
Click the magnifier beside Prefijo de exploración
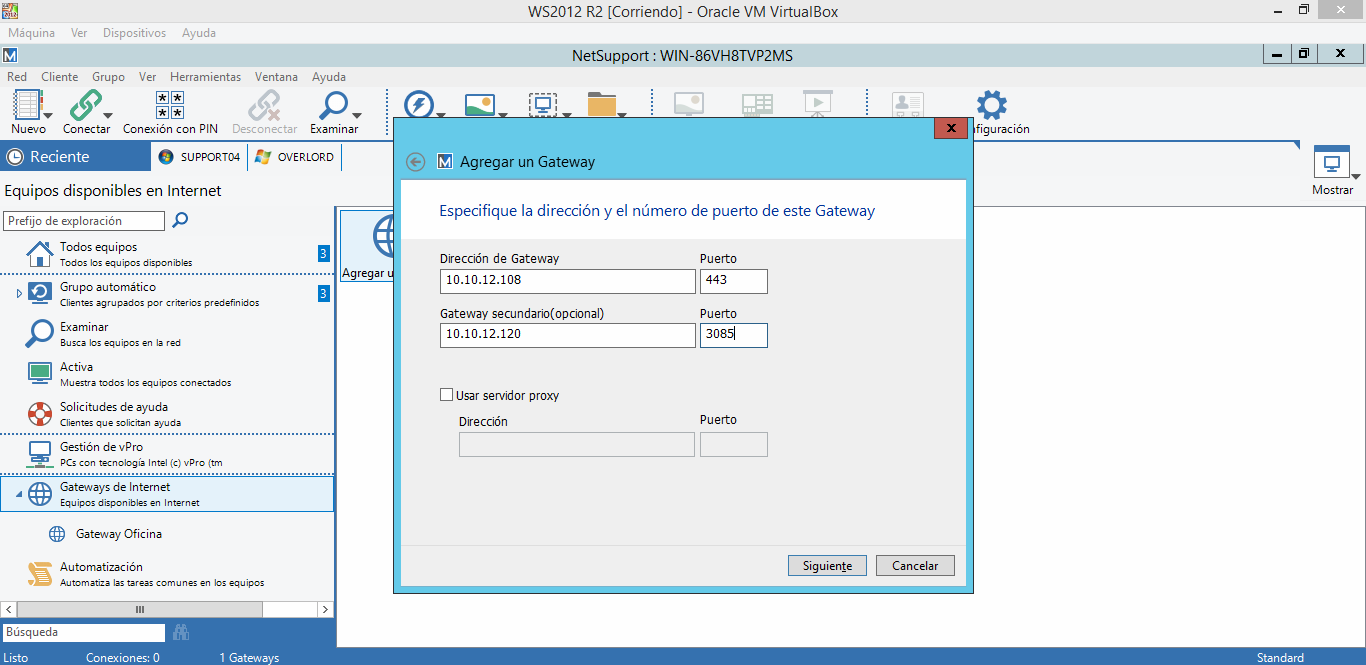pyautogui.click(x=180, y=220)
